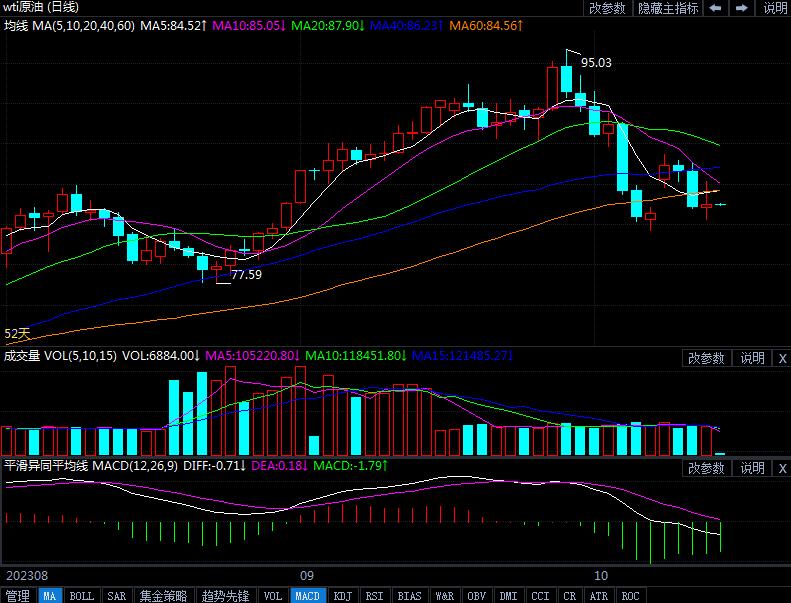Close the volume (成交量) panel with X
This screenshot has height=603, width=791.
pyautogui.click(x=782, y=358)
